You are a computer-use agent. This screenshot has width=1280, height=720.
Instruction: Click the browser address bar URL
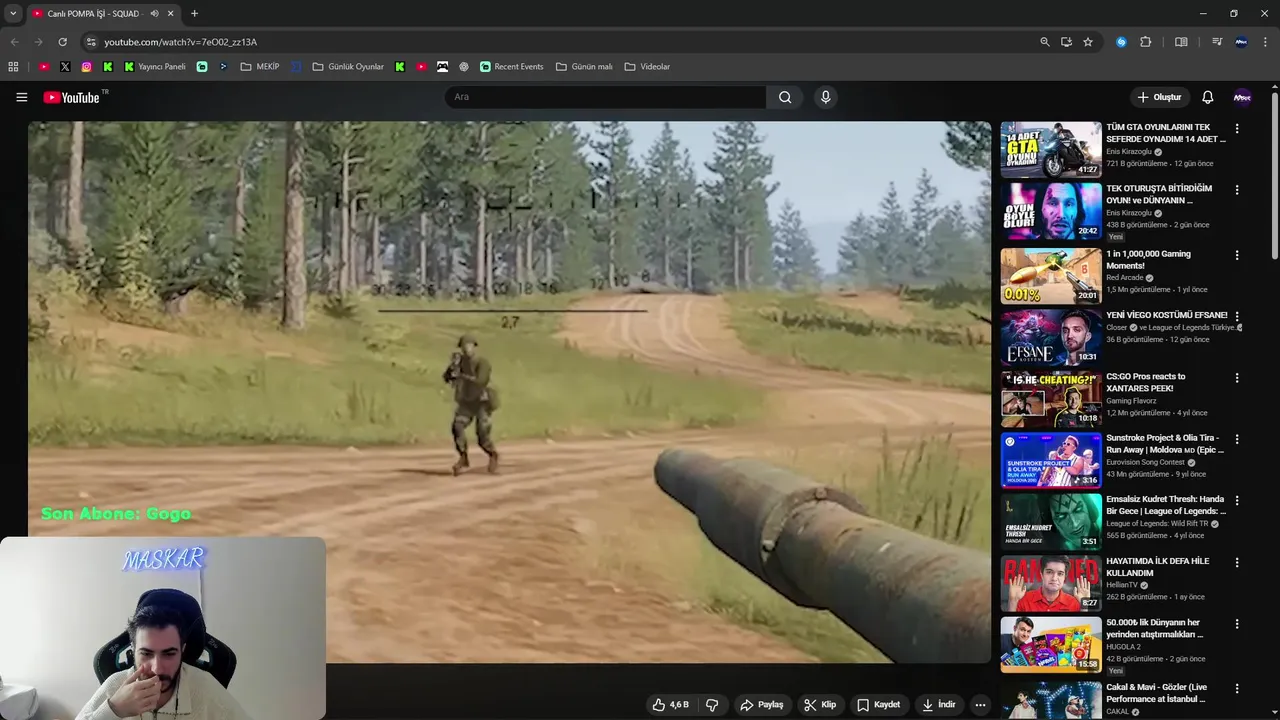(181, 42)
